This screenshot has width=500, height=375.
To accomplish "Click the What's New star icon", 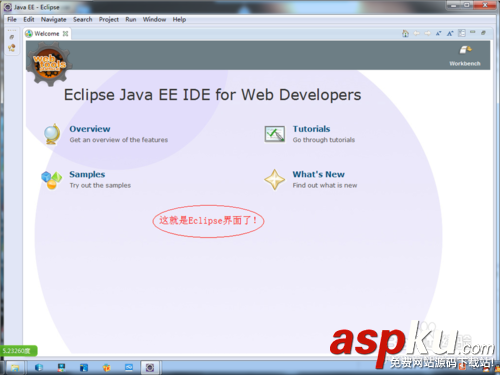I will pyautogui.click(x=275, y=180).
